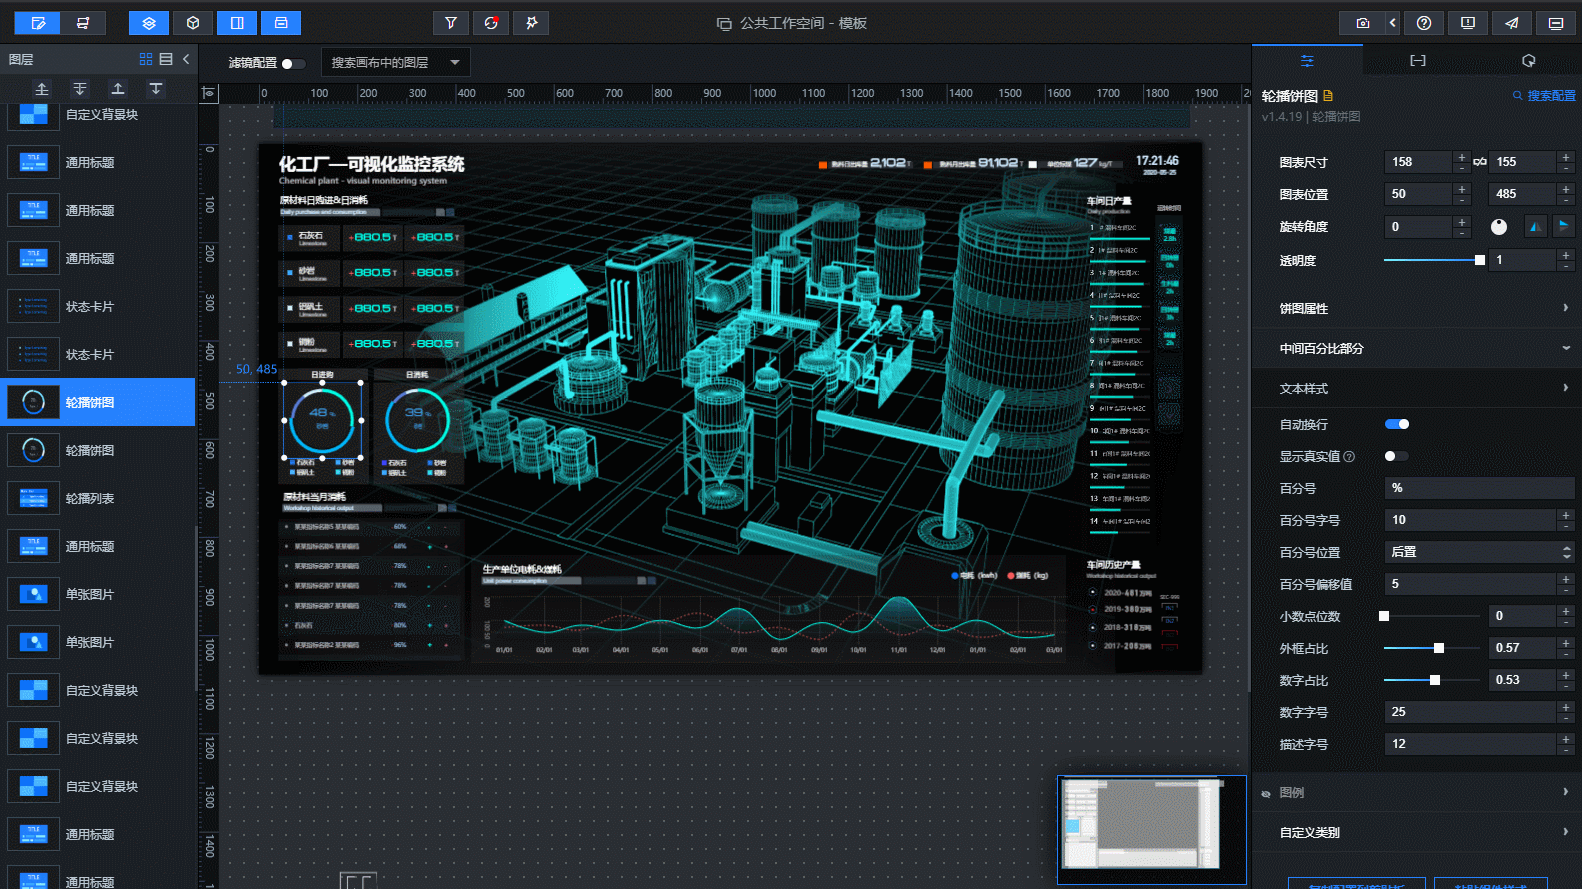Enable the 显示真实值 switch
The width and height of the screenshot is (1582, 889).
tap(1397, 456)
